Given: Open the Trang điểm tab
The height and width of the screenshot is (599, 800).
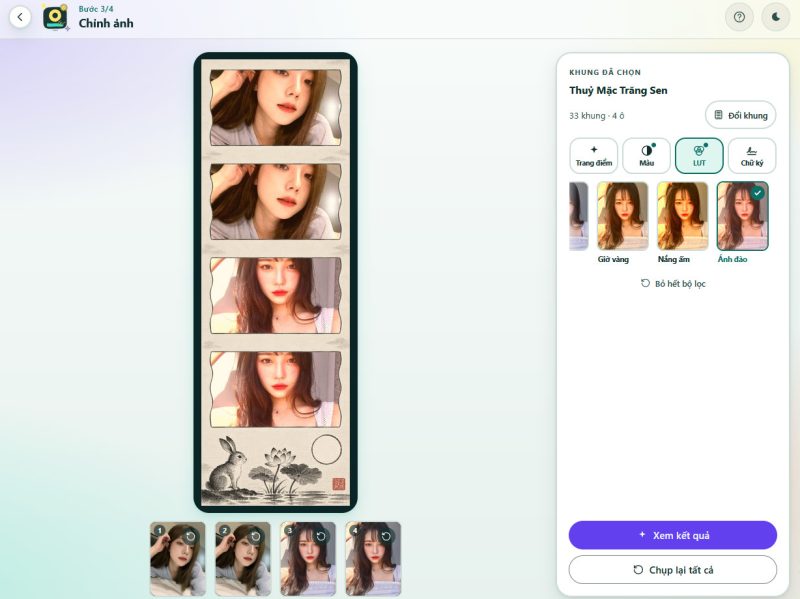Looking at the screenshot, I should pyautogui.click(x=594, y=156).
